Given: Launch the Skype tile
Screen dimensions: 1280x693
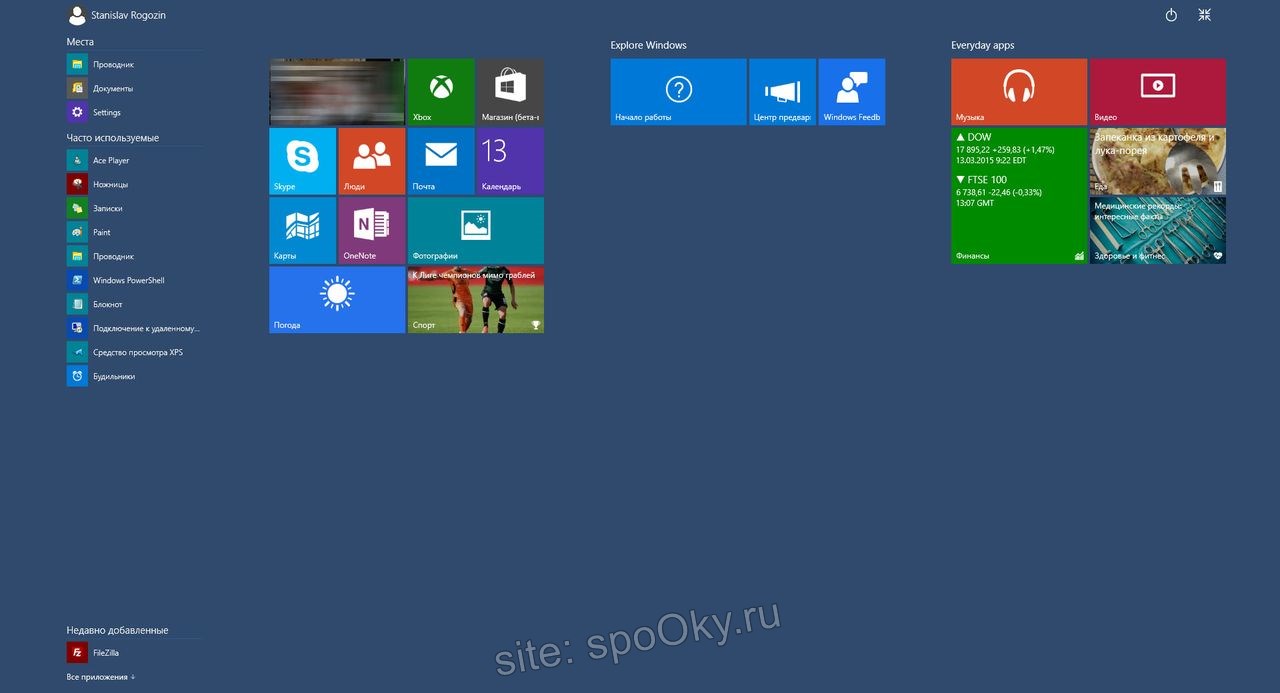Looking at the screenshot, I should point(303,161).
